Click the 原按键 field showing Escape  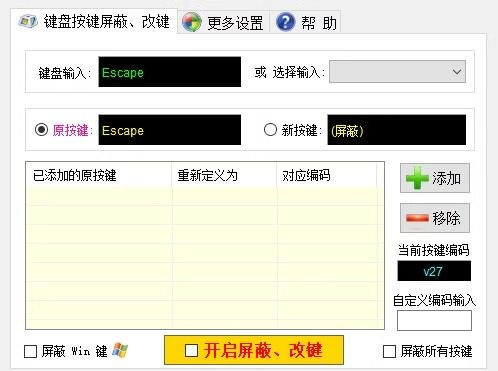[170, 130]
